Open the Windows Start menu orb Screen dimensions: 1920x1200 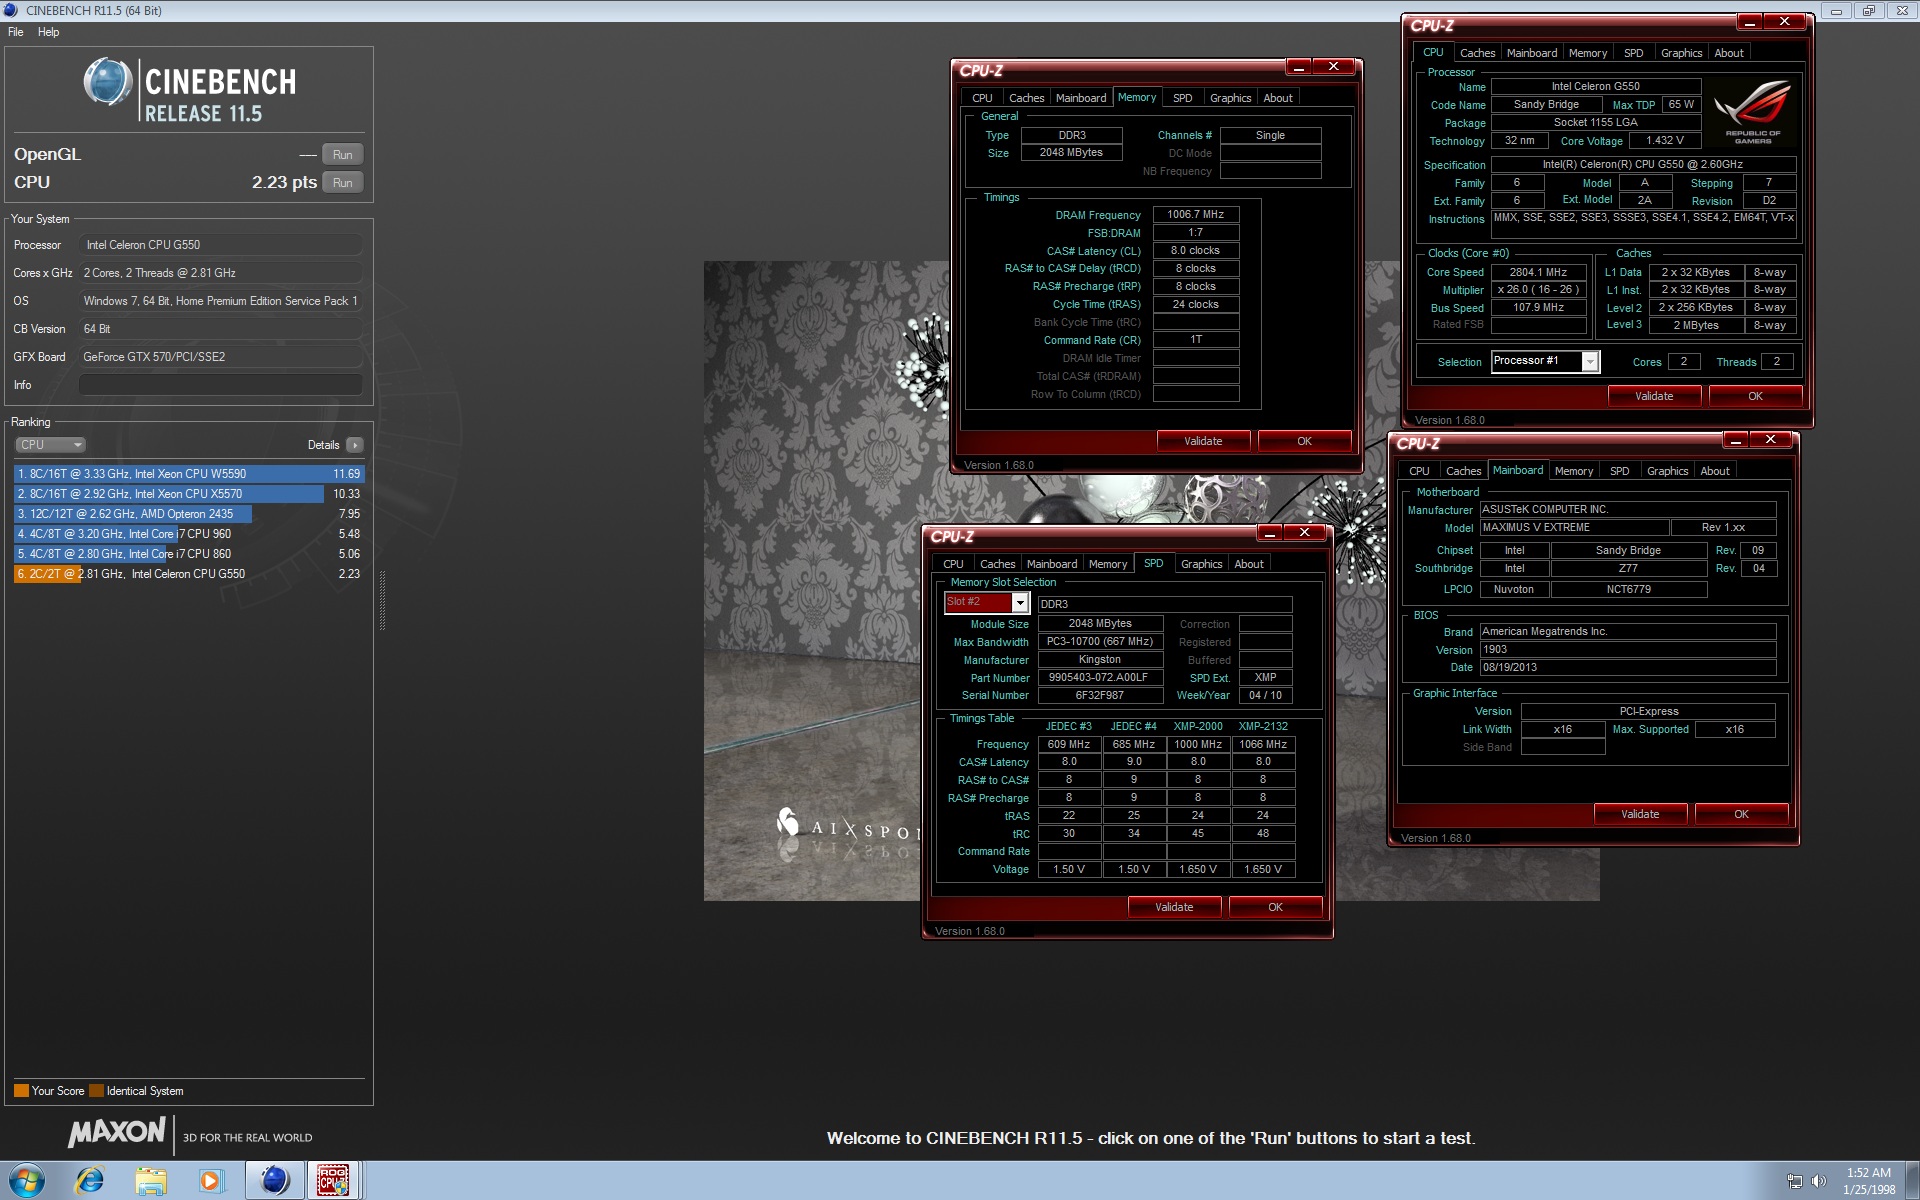tap(27, 1181)
